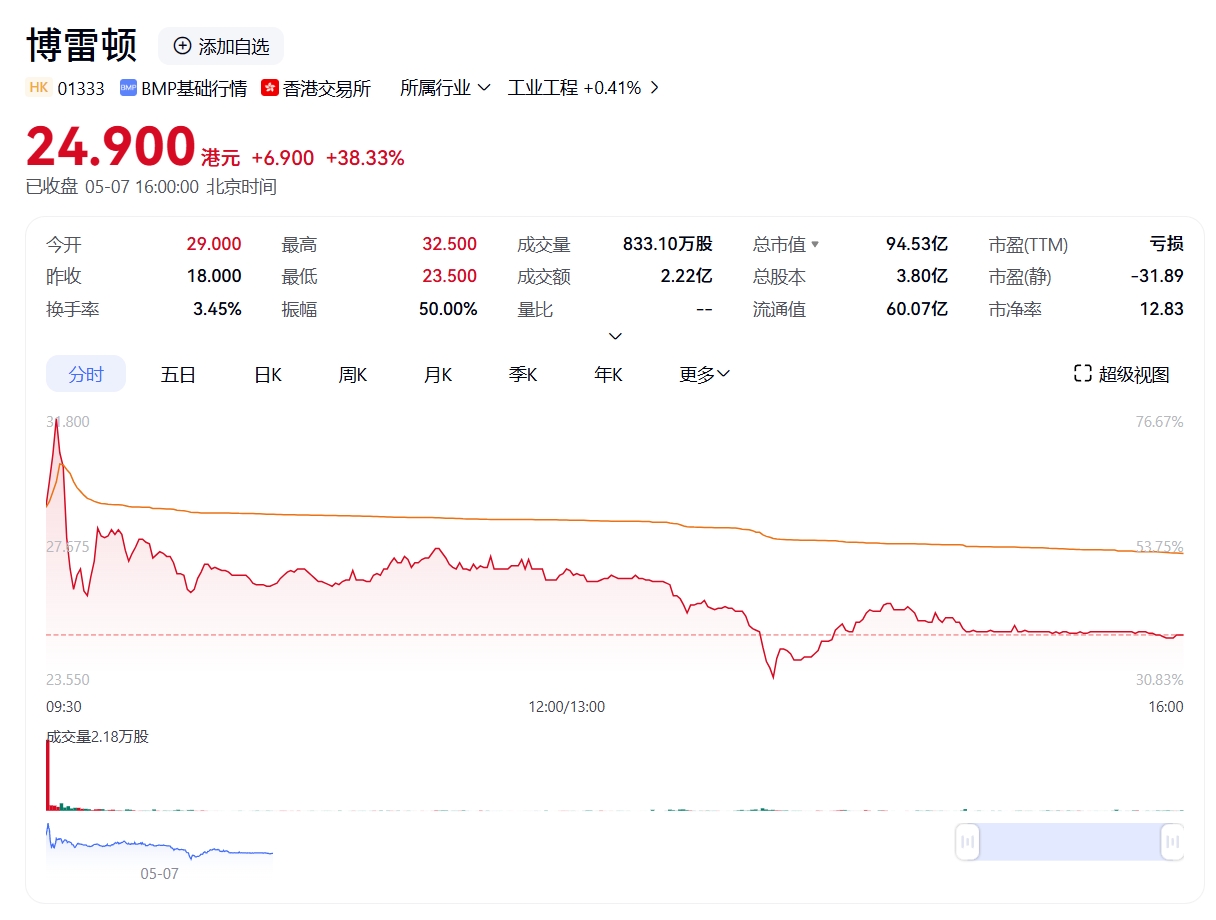1216x920 pixels.
Task: Open the 更多 chart period dropdown
Action: coord(705,374)
